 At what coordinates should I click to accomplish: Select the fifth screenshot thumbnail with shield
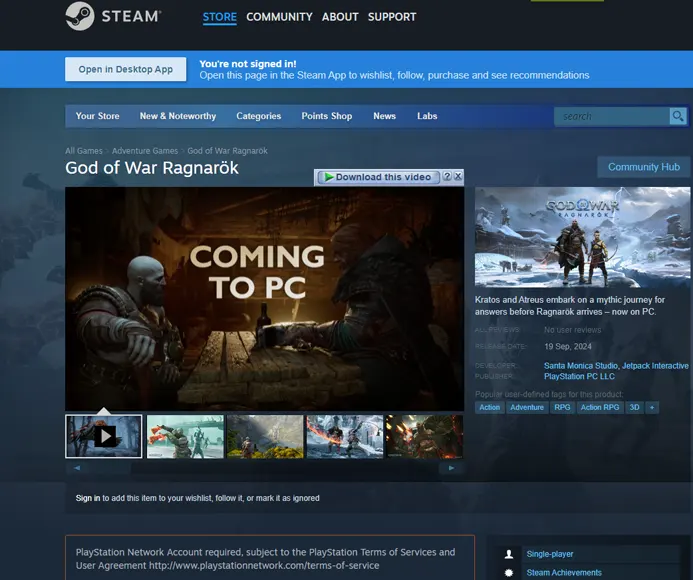pos(425,436)
